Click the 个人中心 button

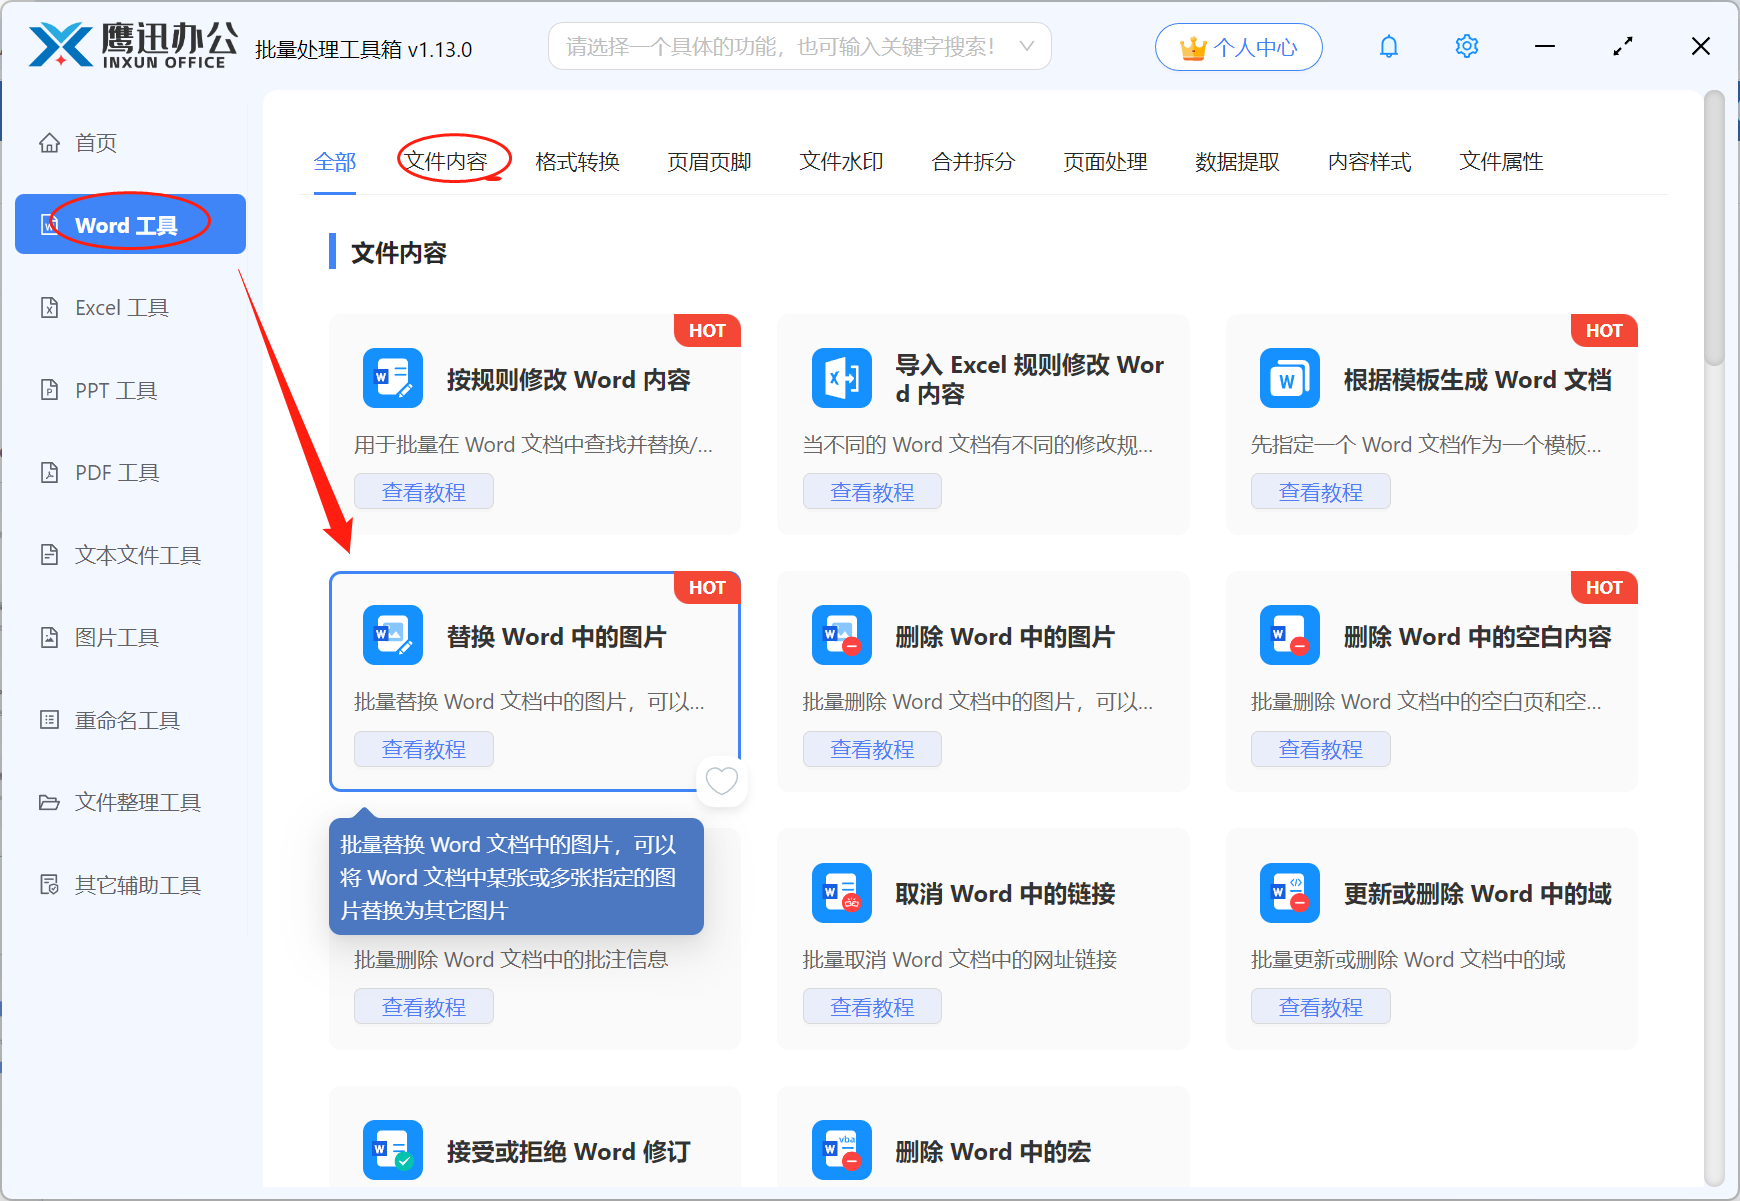click(x=1238, y=46)
